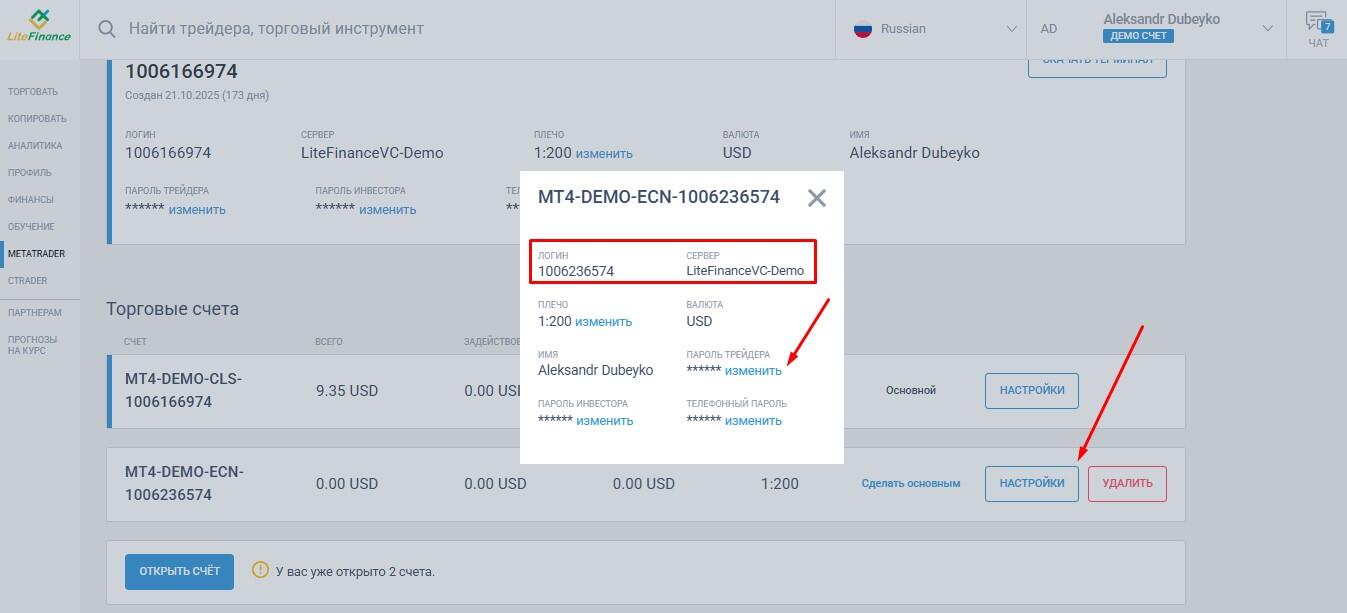Select CTRADER in the sidebar
The height and width of the screenshot is (613, 1347).
coord(28,281)
